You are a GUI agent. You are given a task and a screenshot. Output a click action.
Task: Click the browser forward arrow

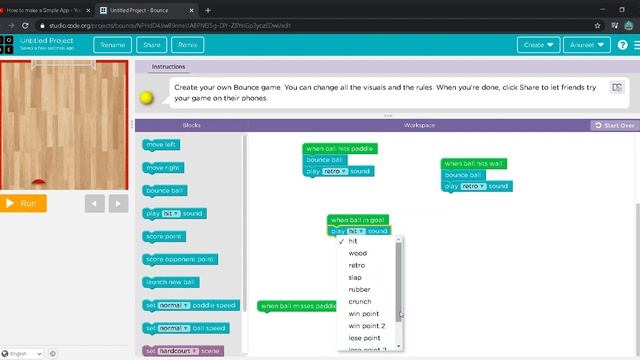(11, 25)
